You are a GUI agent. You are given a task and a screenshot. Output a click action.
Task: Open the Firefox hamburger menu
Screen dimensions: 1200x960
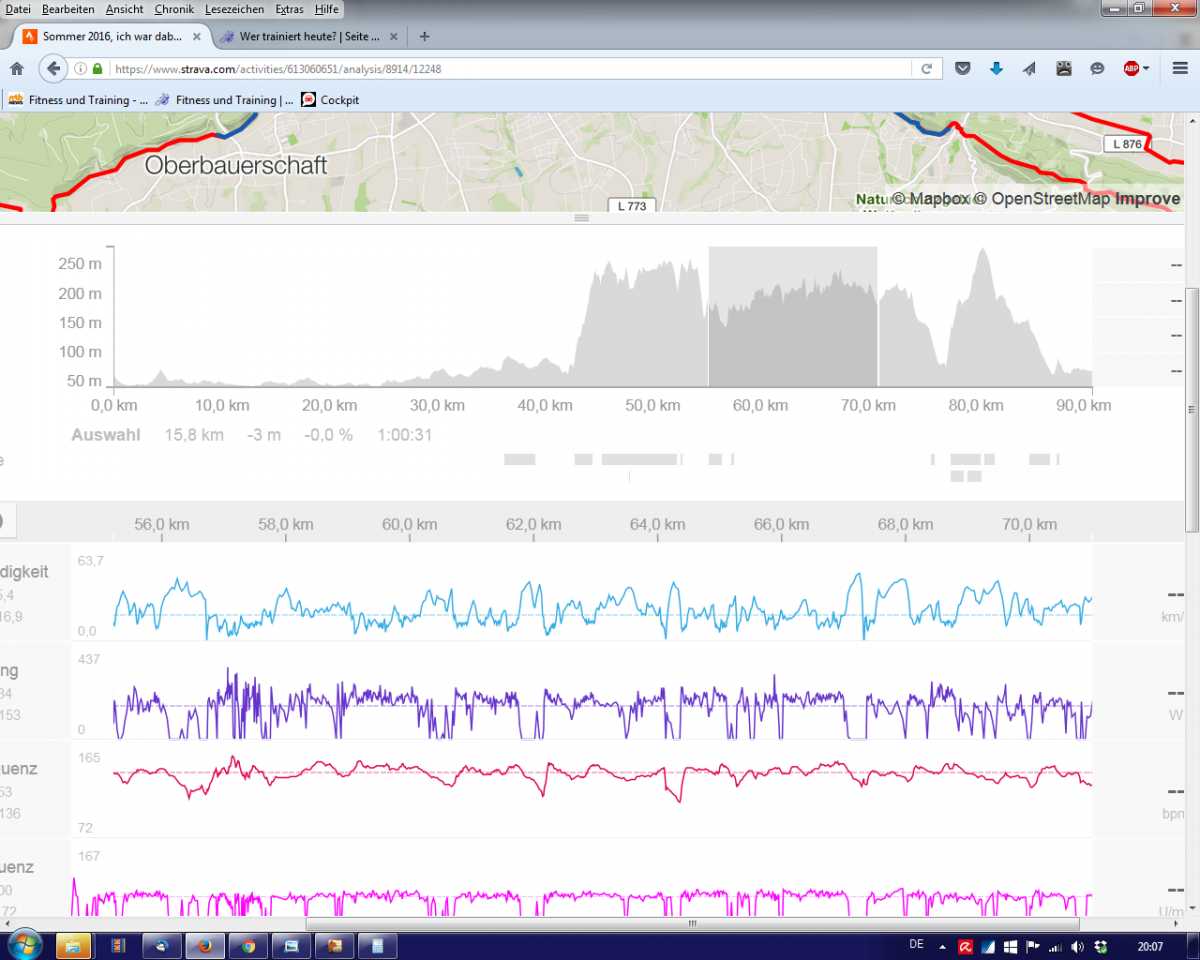point(1180,69)
